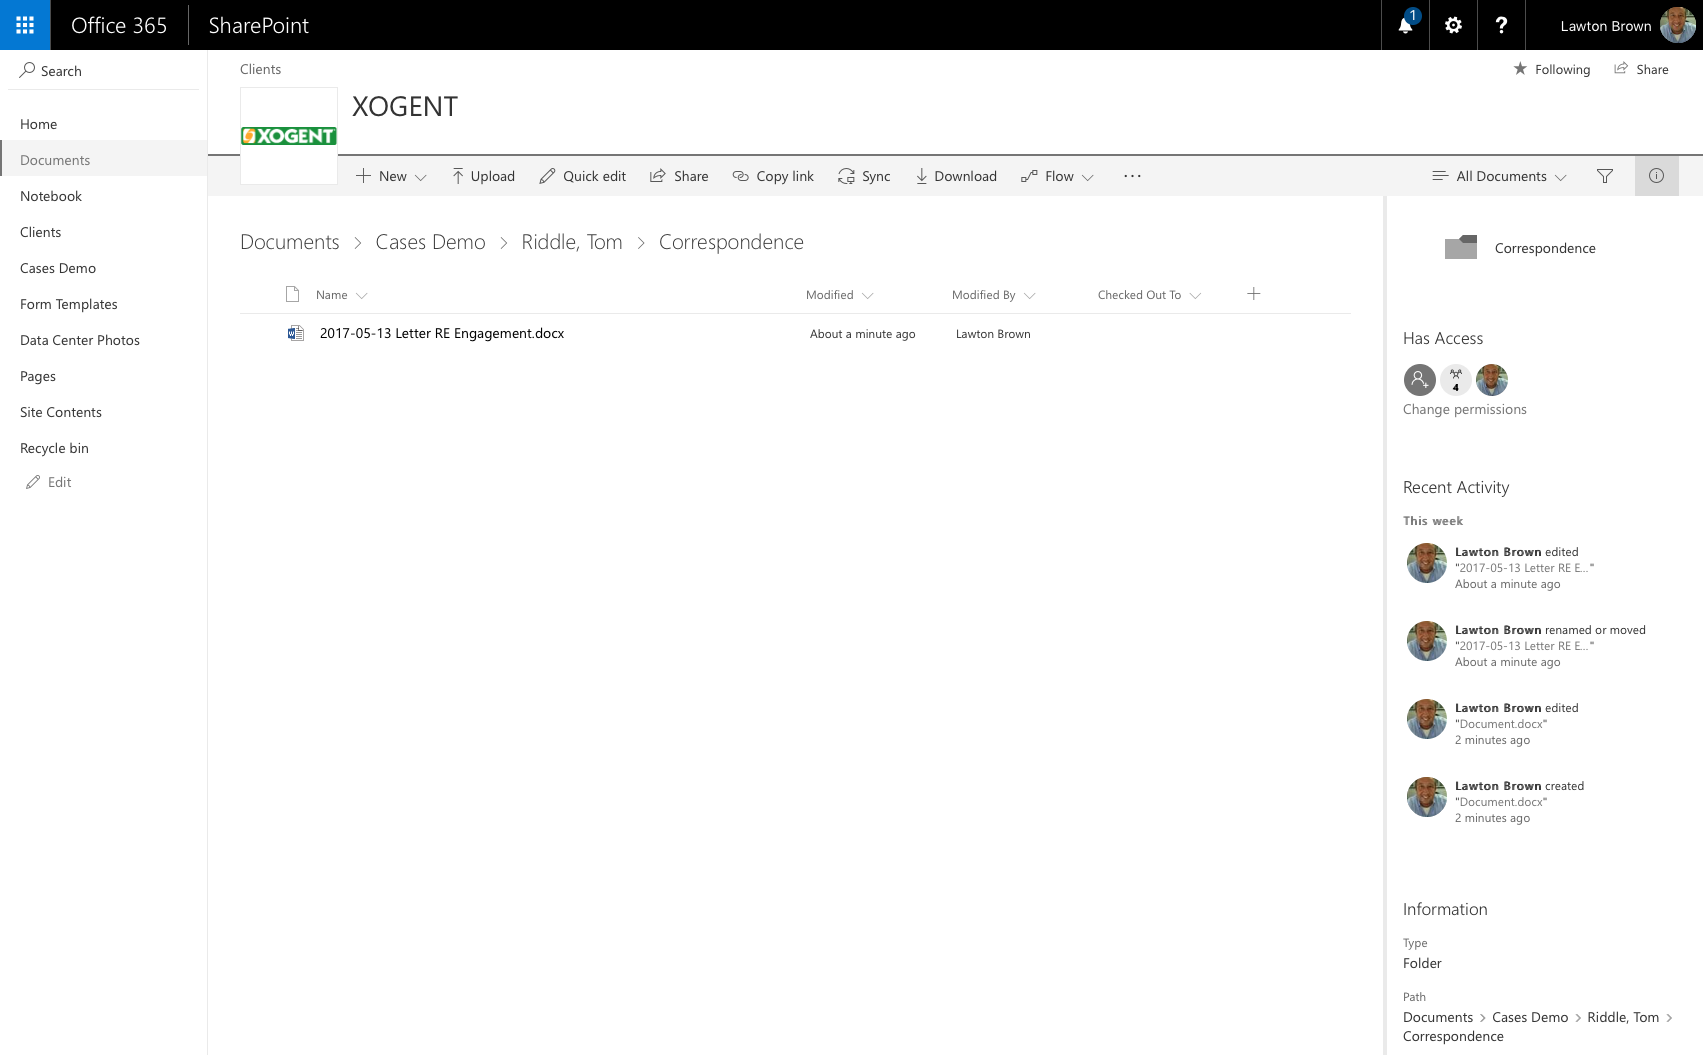1703x1055 pixels.
Task: Click the Word icon for the engagement letter
Action: click(x=295, y=333)
